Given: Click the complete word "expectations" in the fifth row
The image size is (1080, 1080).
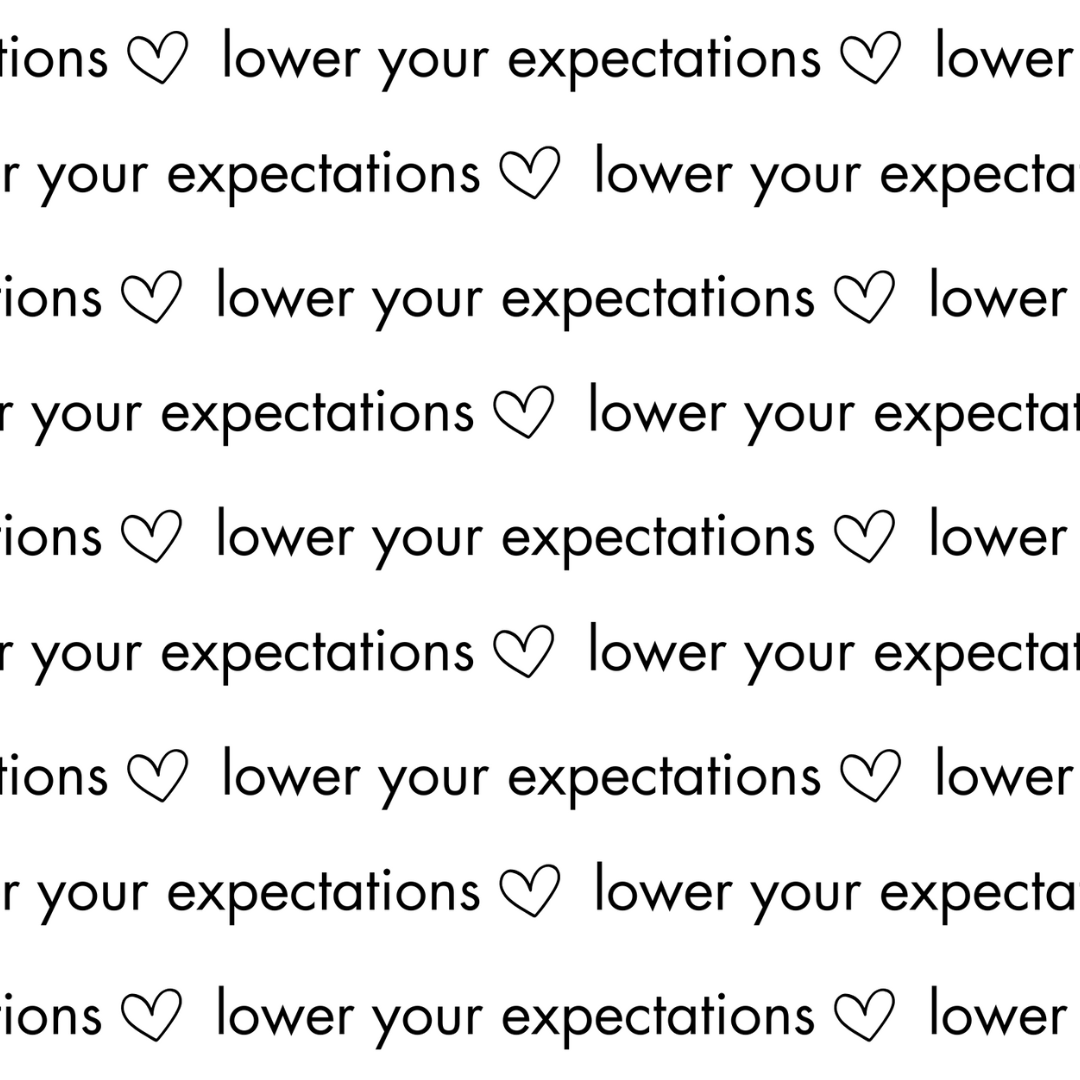Looking at the screenshot, I should click(658, 538).
